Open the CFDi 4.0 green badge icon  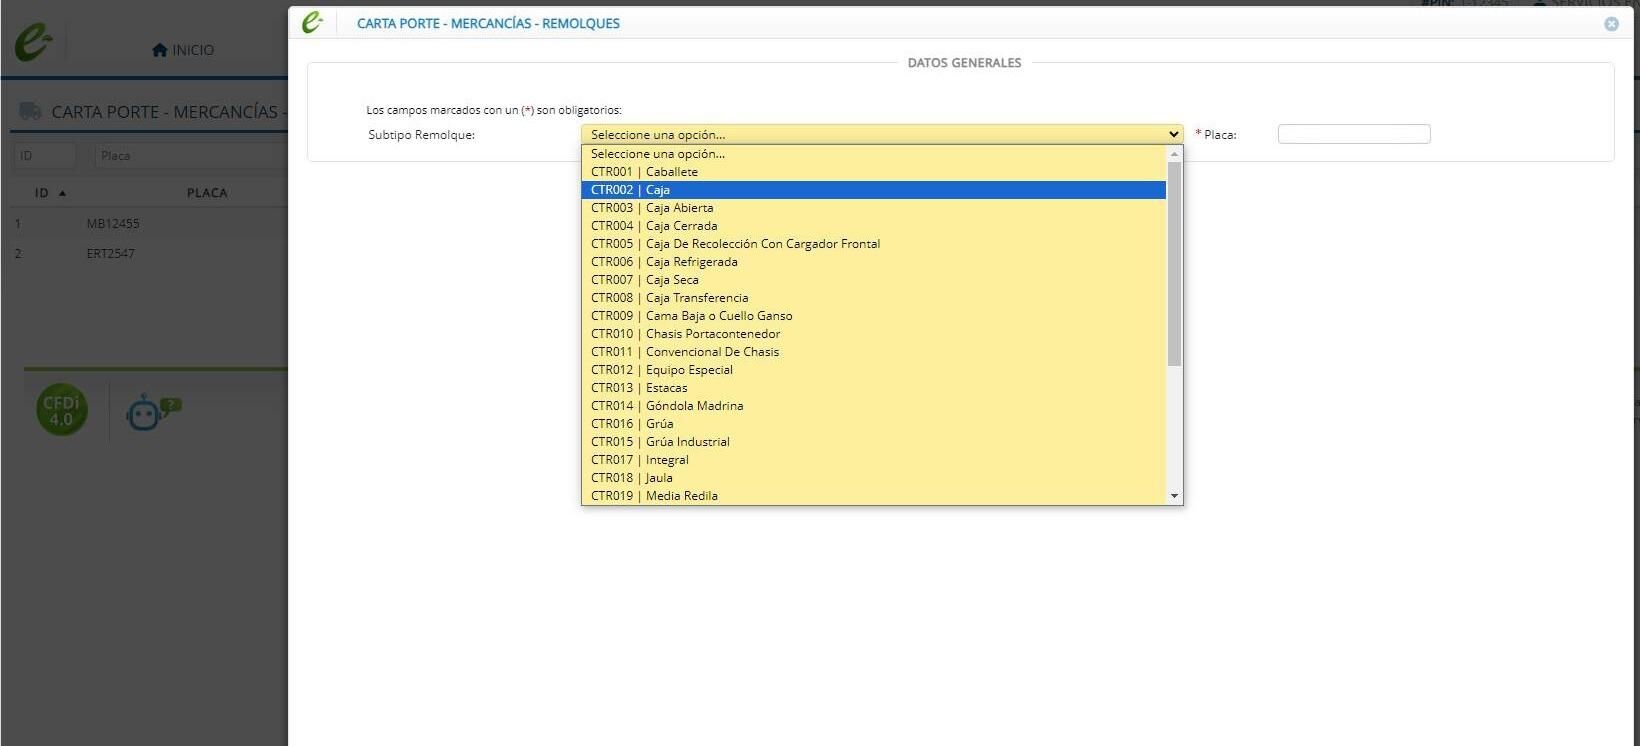tap(62, 410)
